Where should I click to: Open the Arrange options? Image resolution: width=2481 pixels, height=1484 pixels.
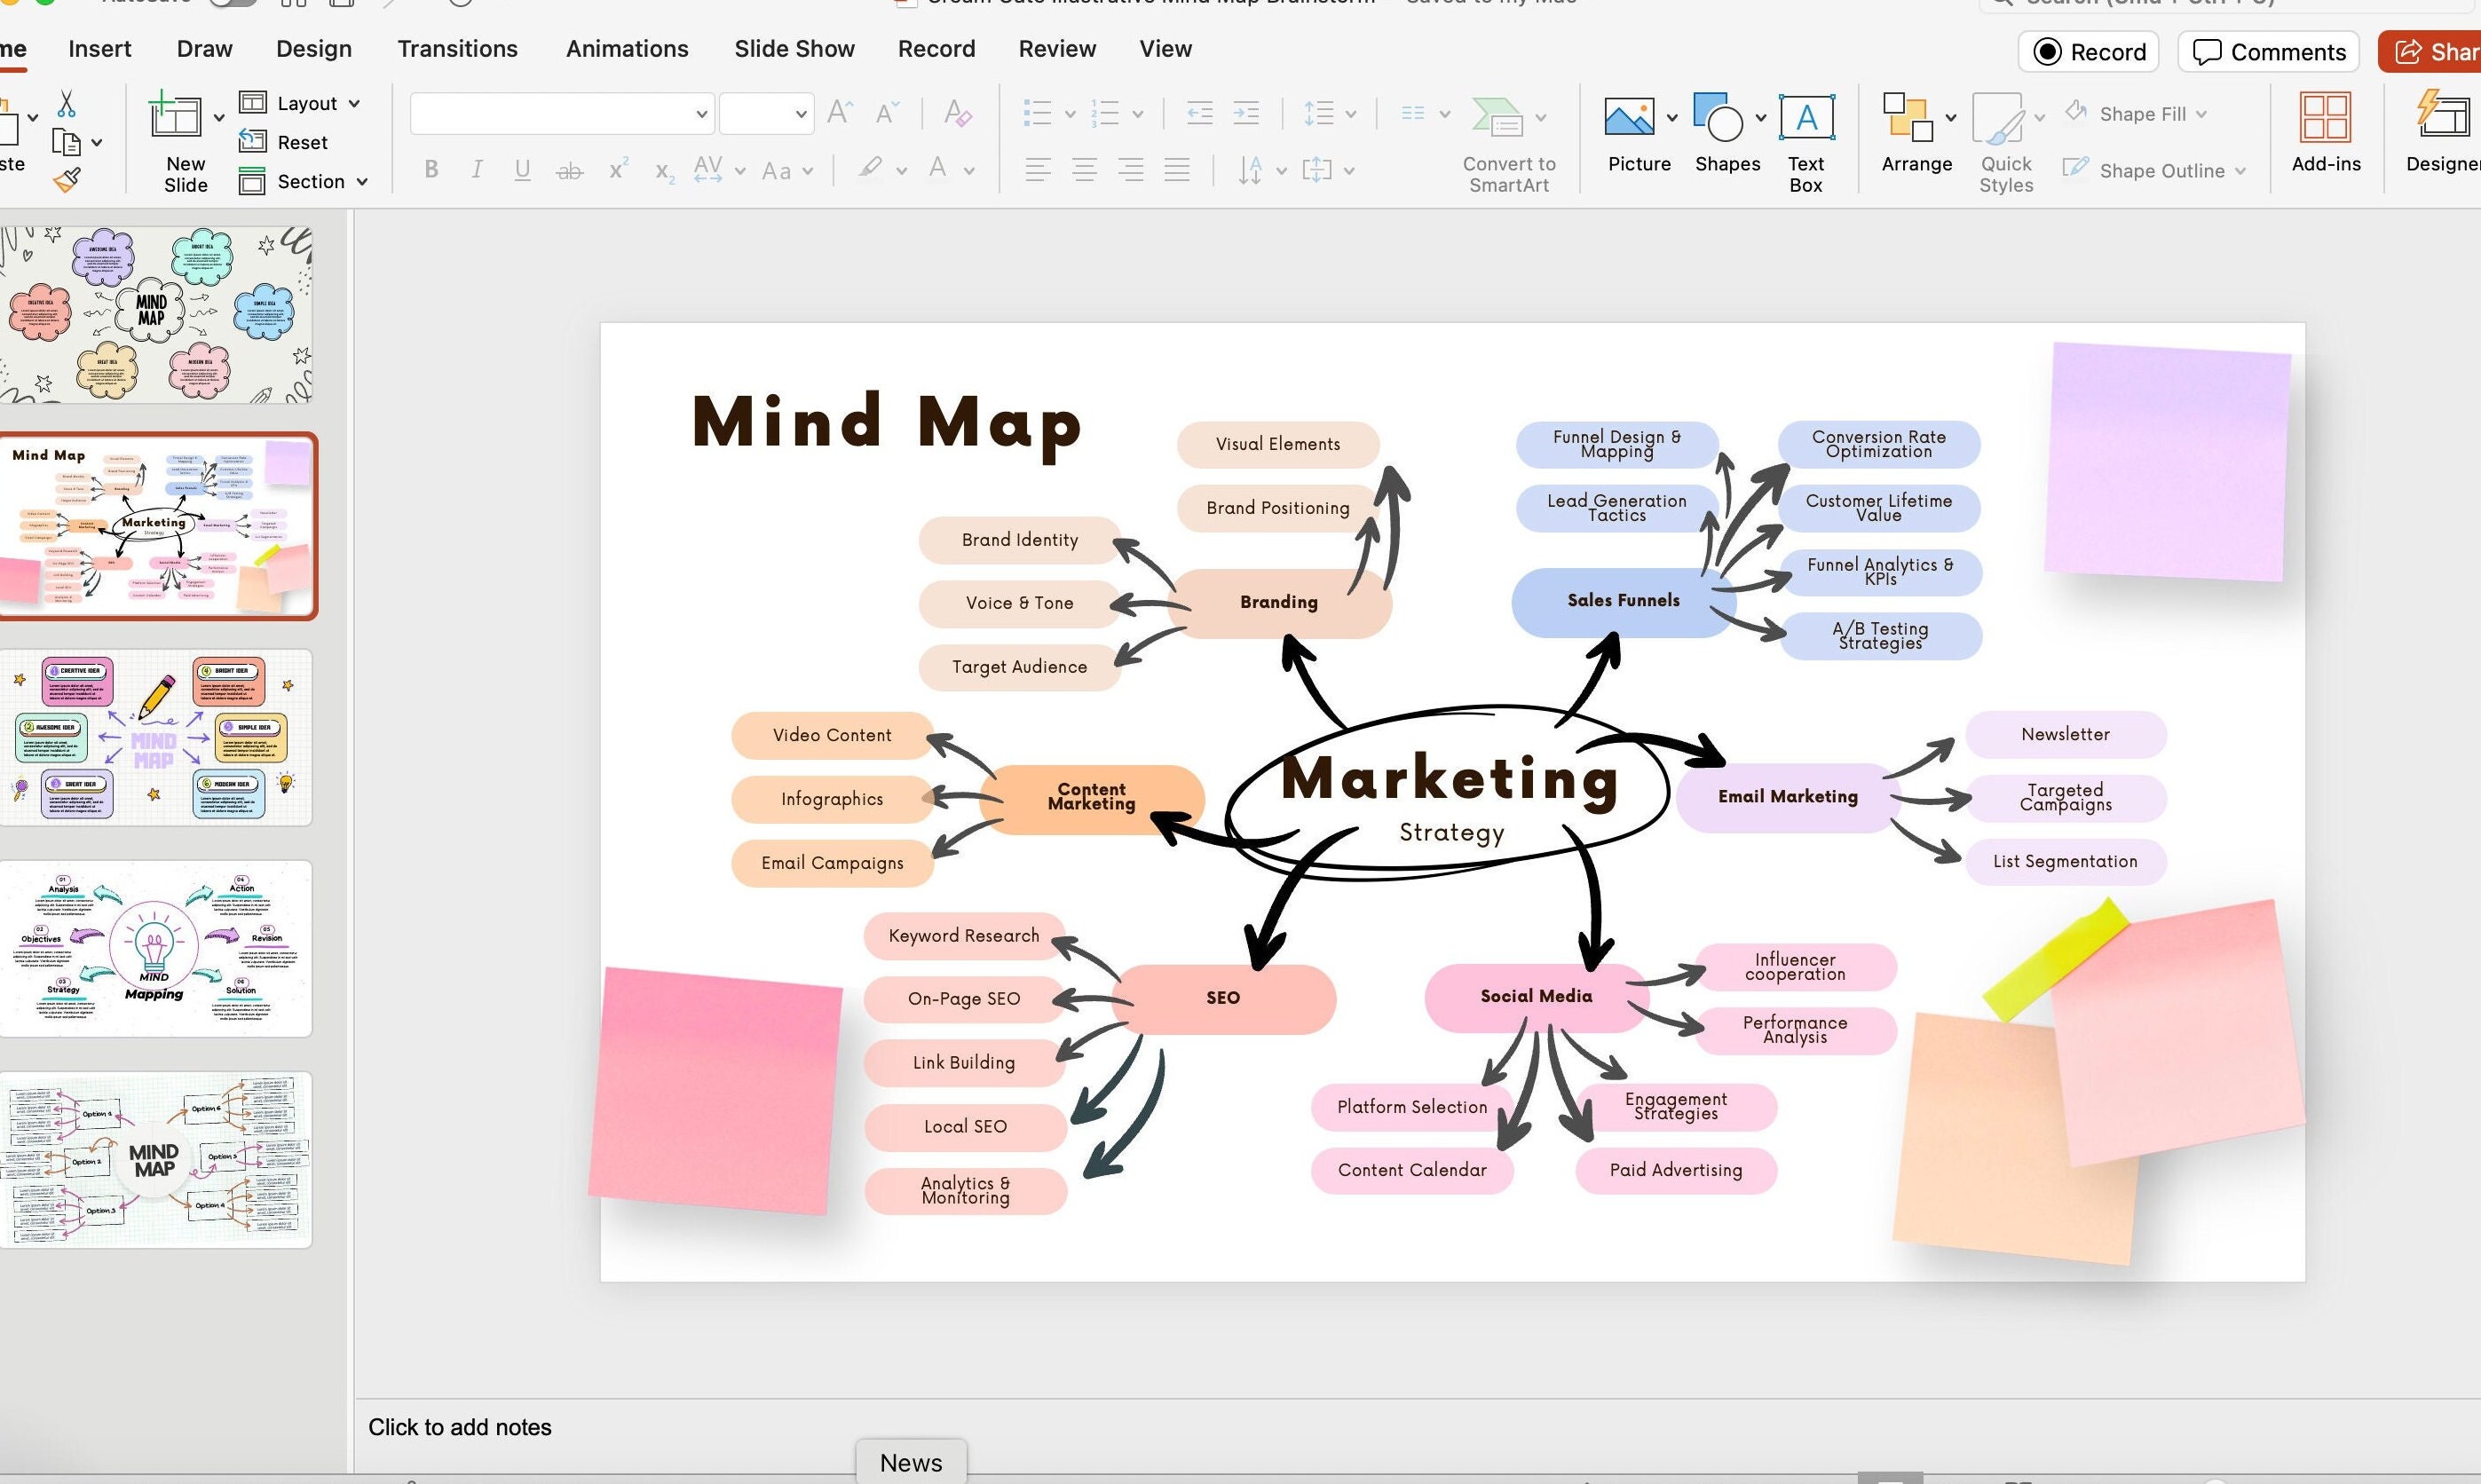pos(1912,133)
